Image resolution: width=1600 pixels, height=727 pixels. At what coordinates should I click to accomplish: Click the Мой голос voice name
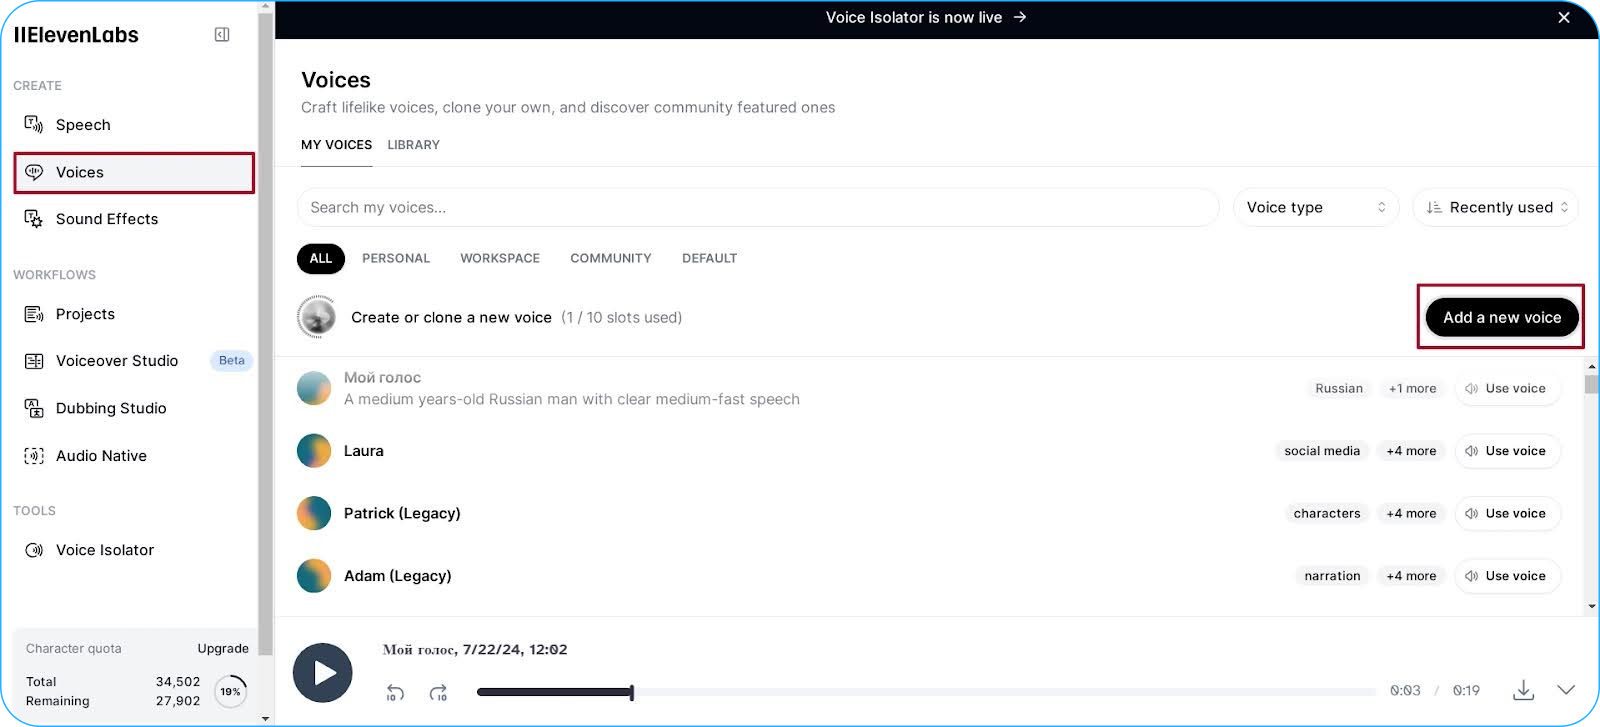(382, 377)
